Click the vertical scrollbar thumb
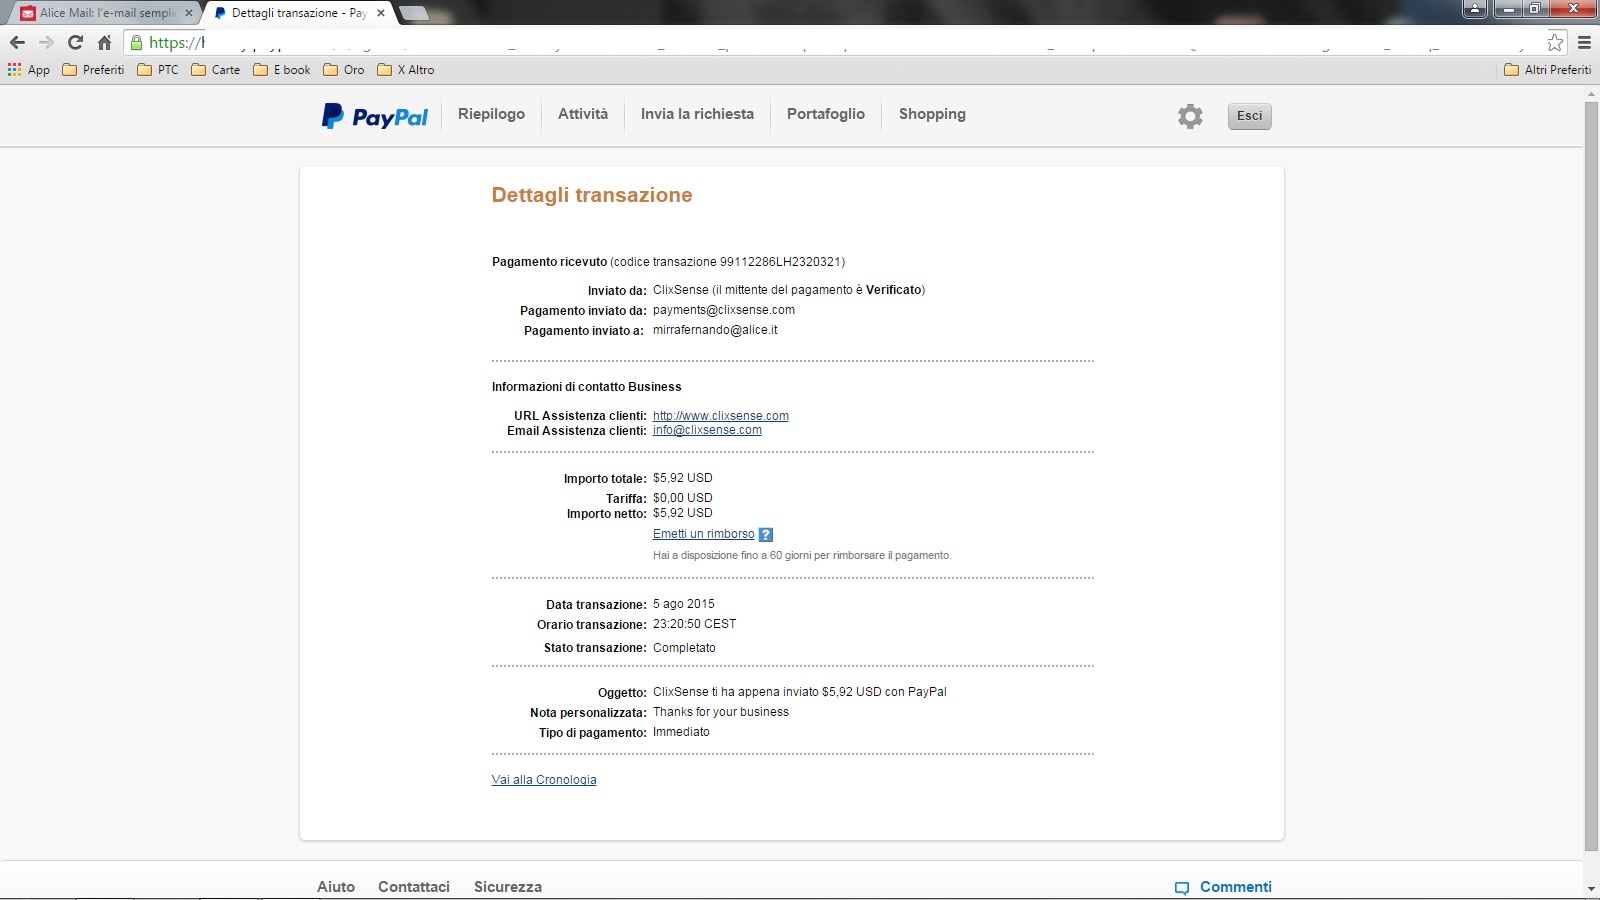Image resolution: width=1600 pixels, height=900 pixels. pos(1591,475)
